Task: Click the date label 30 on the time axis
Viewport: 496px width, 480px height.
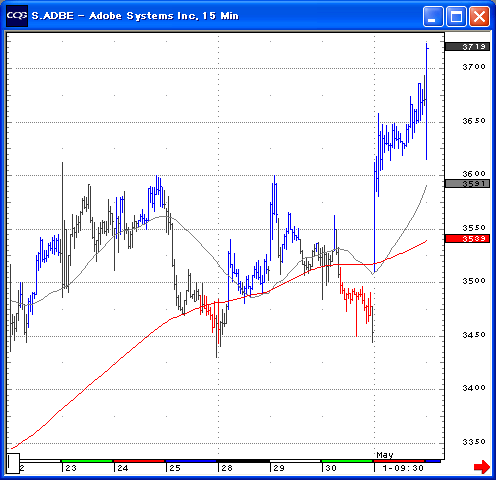Action: 331,468
